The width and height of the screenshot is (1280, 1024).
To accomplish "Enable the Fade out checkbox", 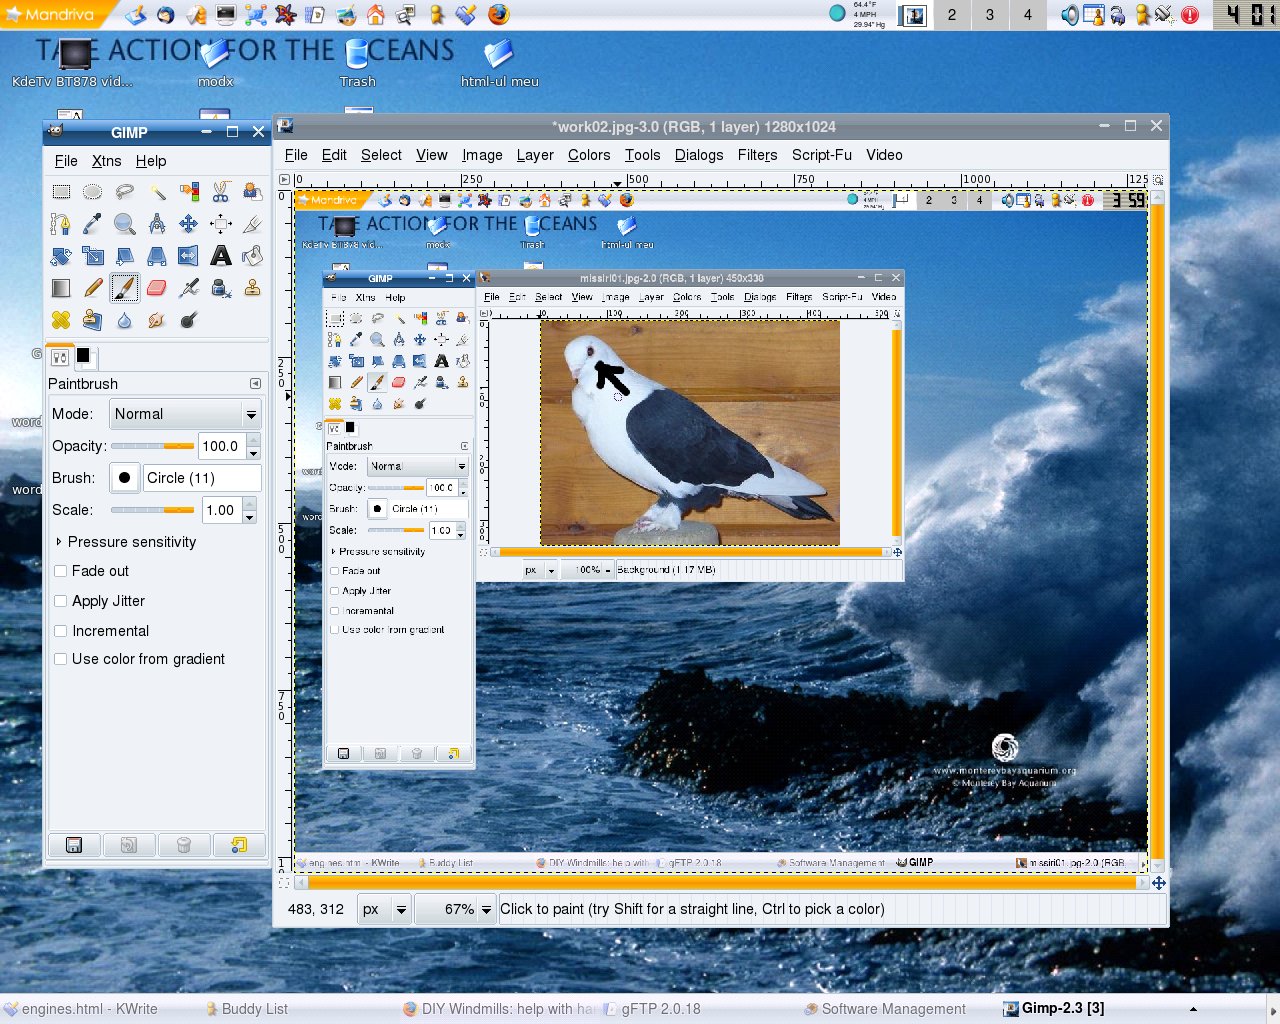I will pyautogui.click(x=61, y=571).
